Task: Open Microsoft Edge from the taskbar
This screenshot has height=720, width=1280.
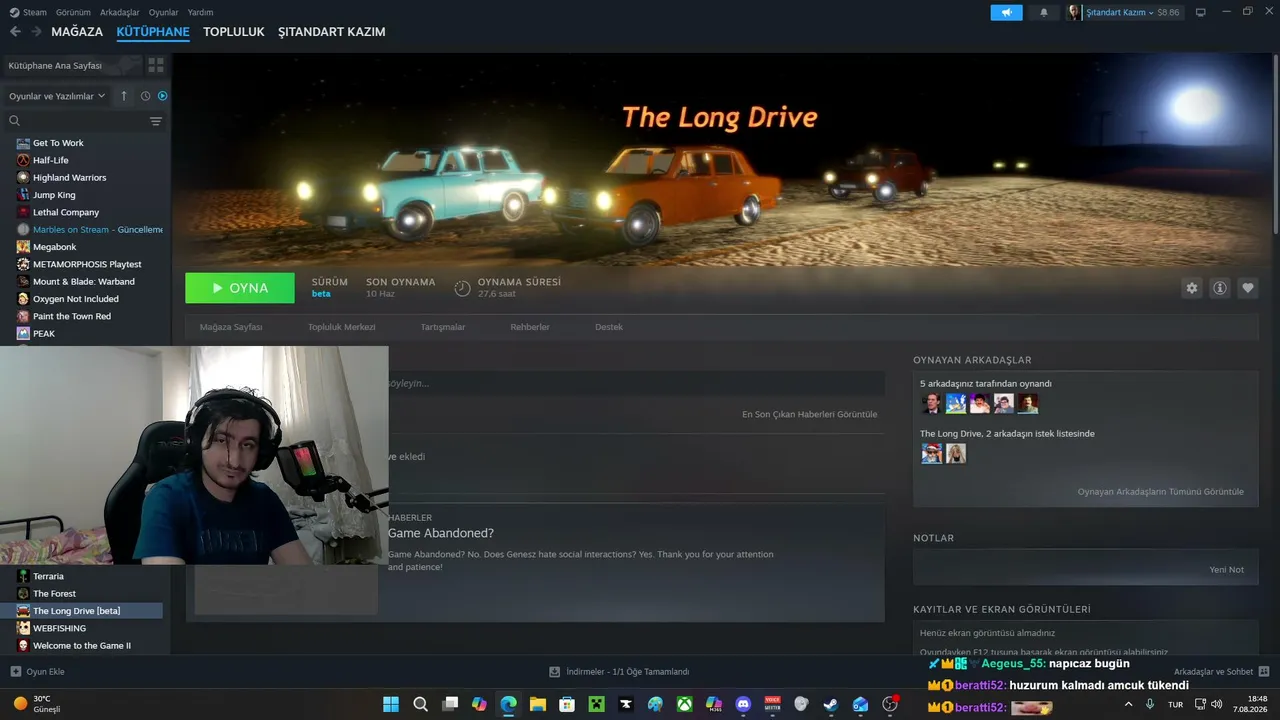Action: pos(509,704)
